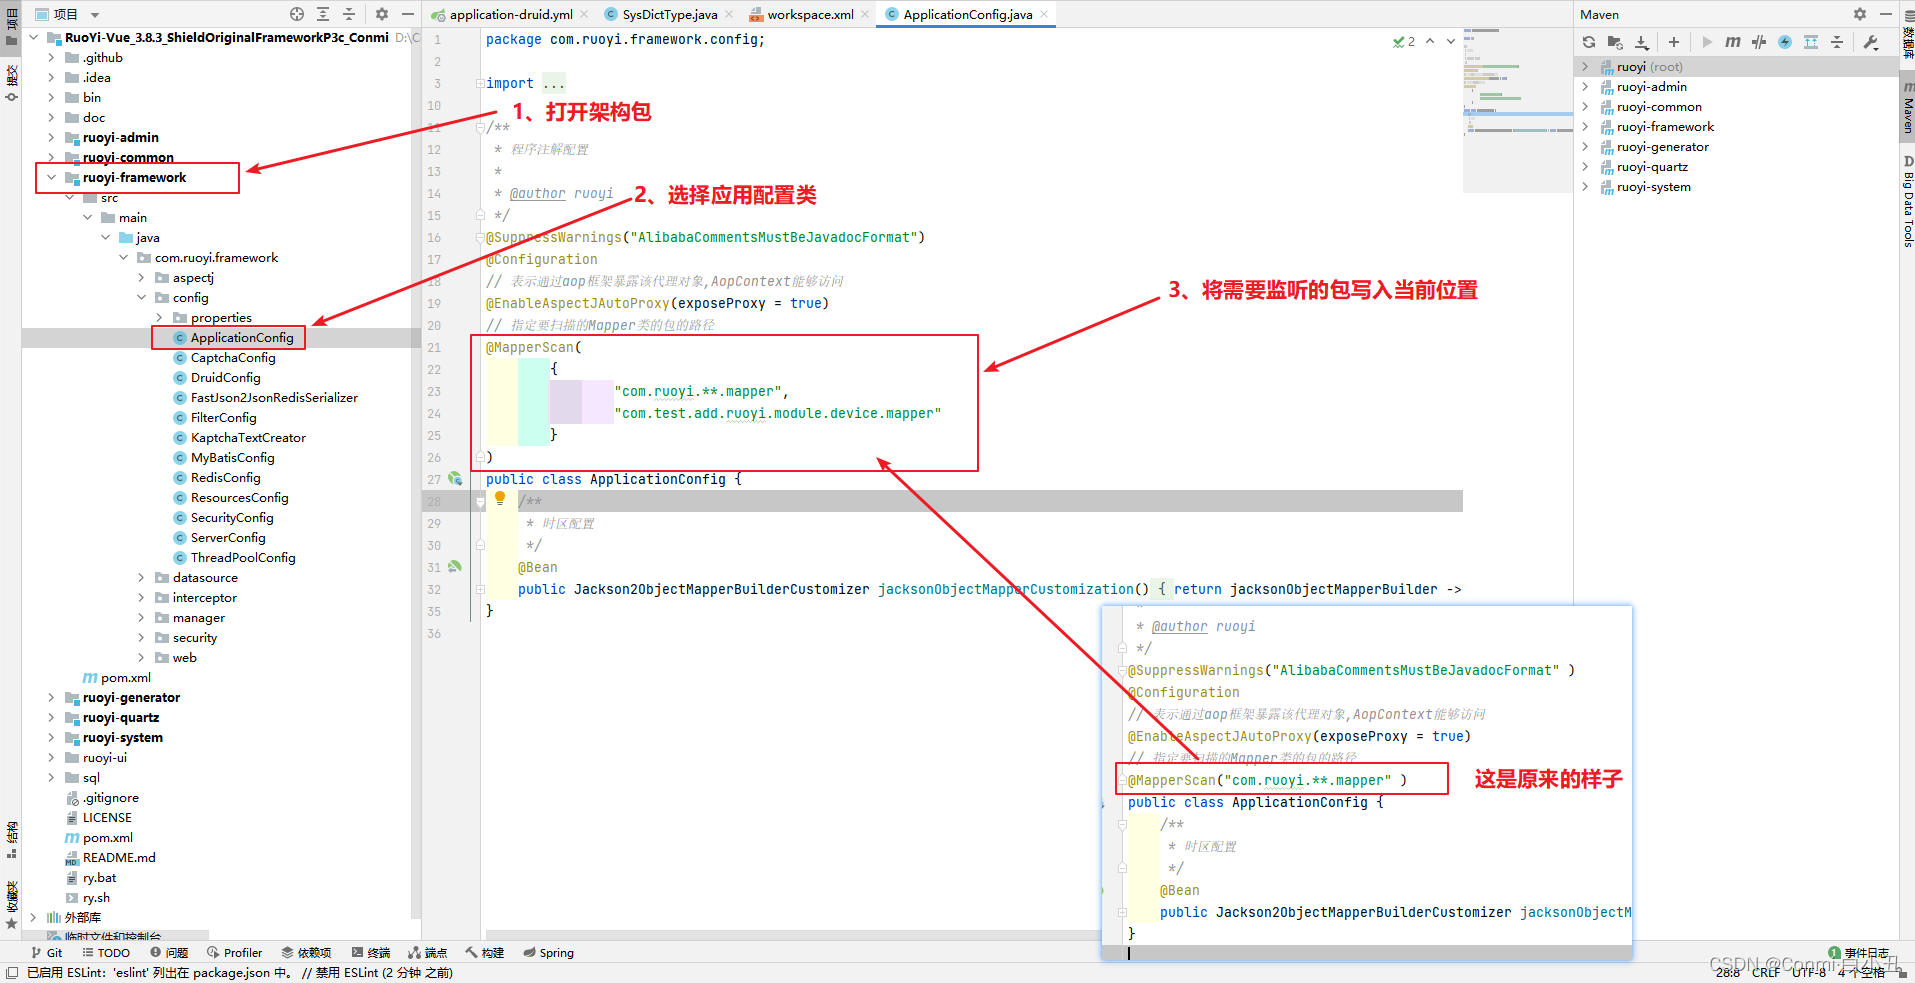Open the 终端 terminal tool window

click(371, 953)
